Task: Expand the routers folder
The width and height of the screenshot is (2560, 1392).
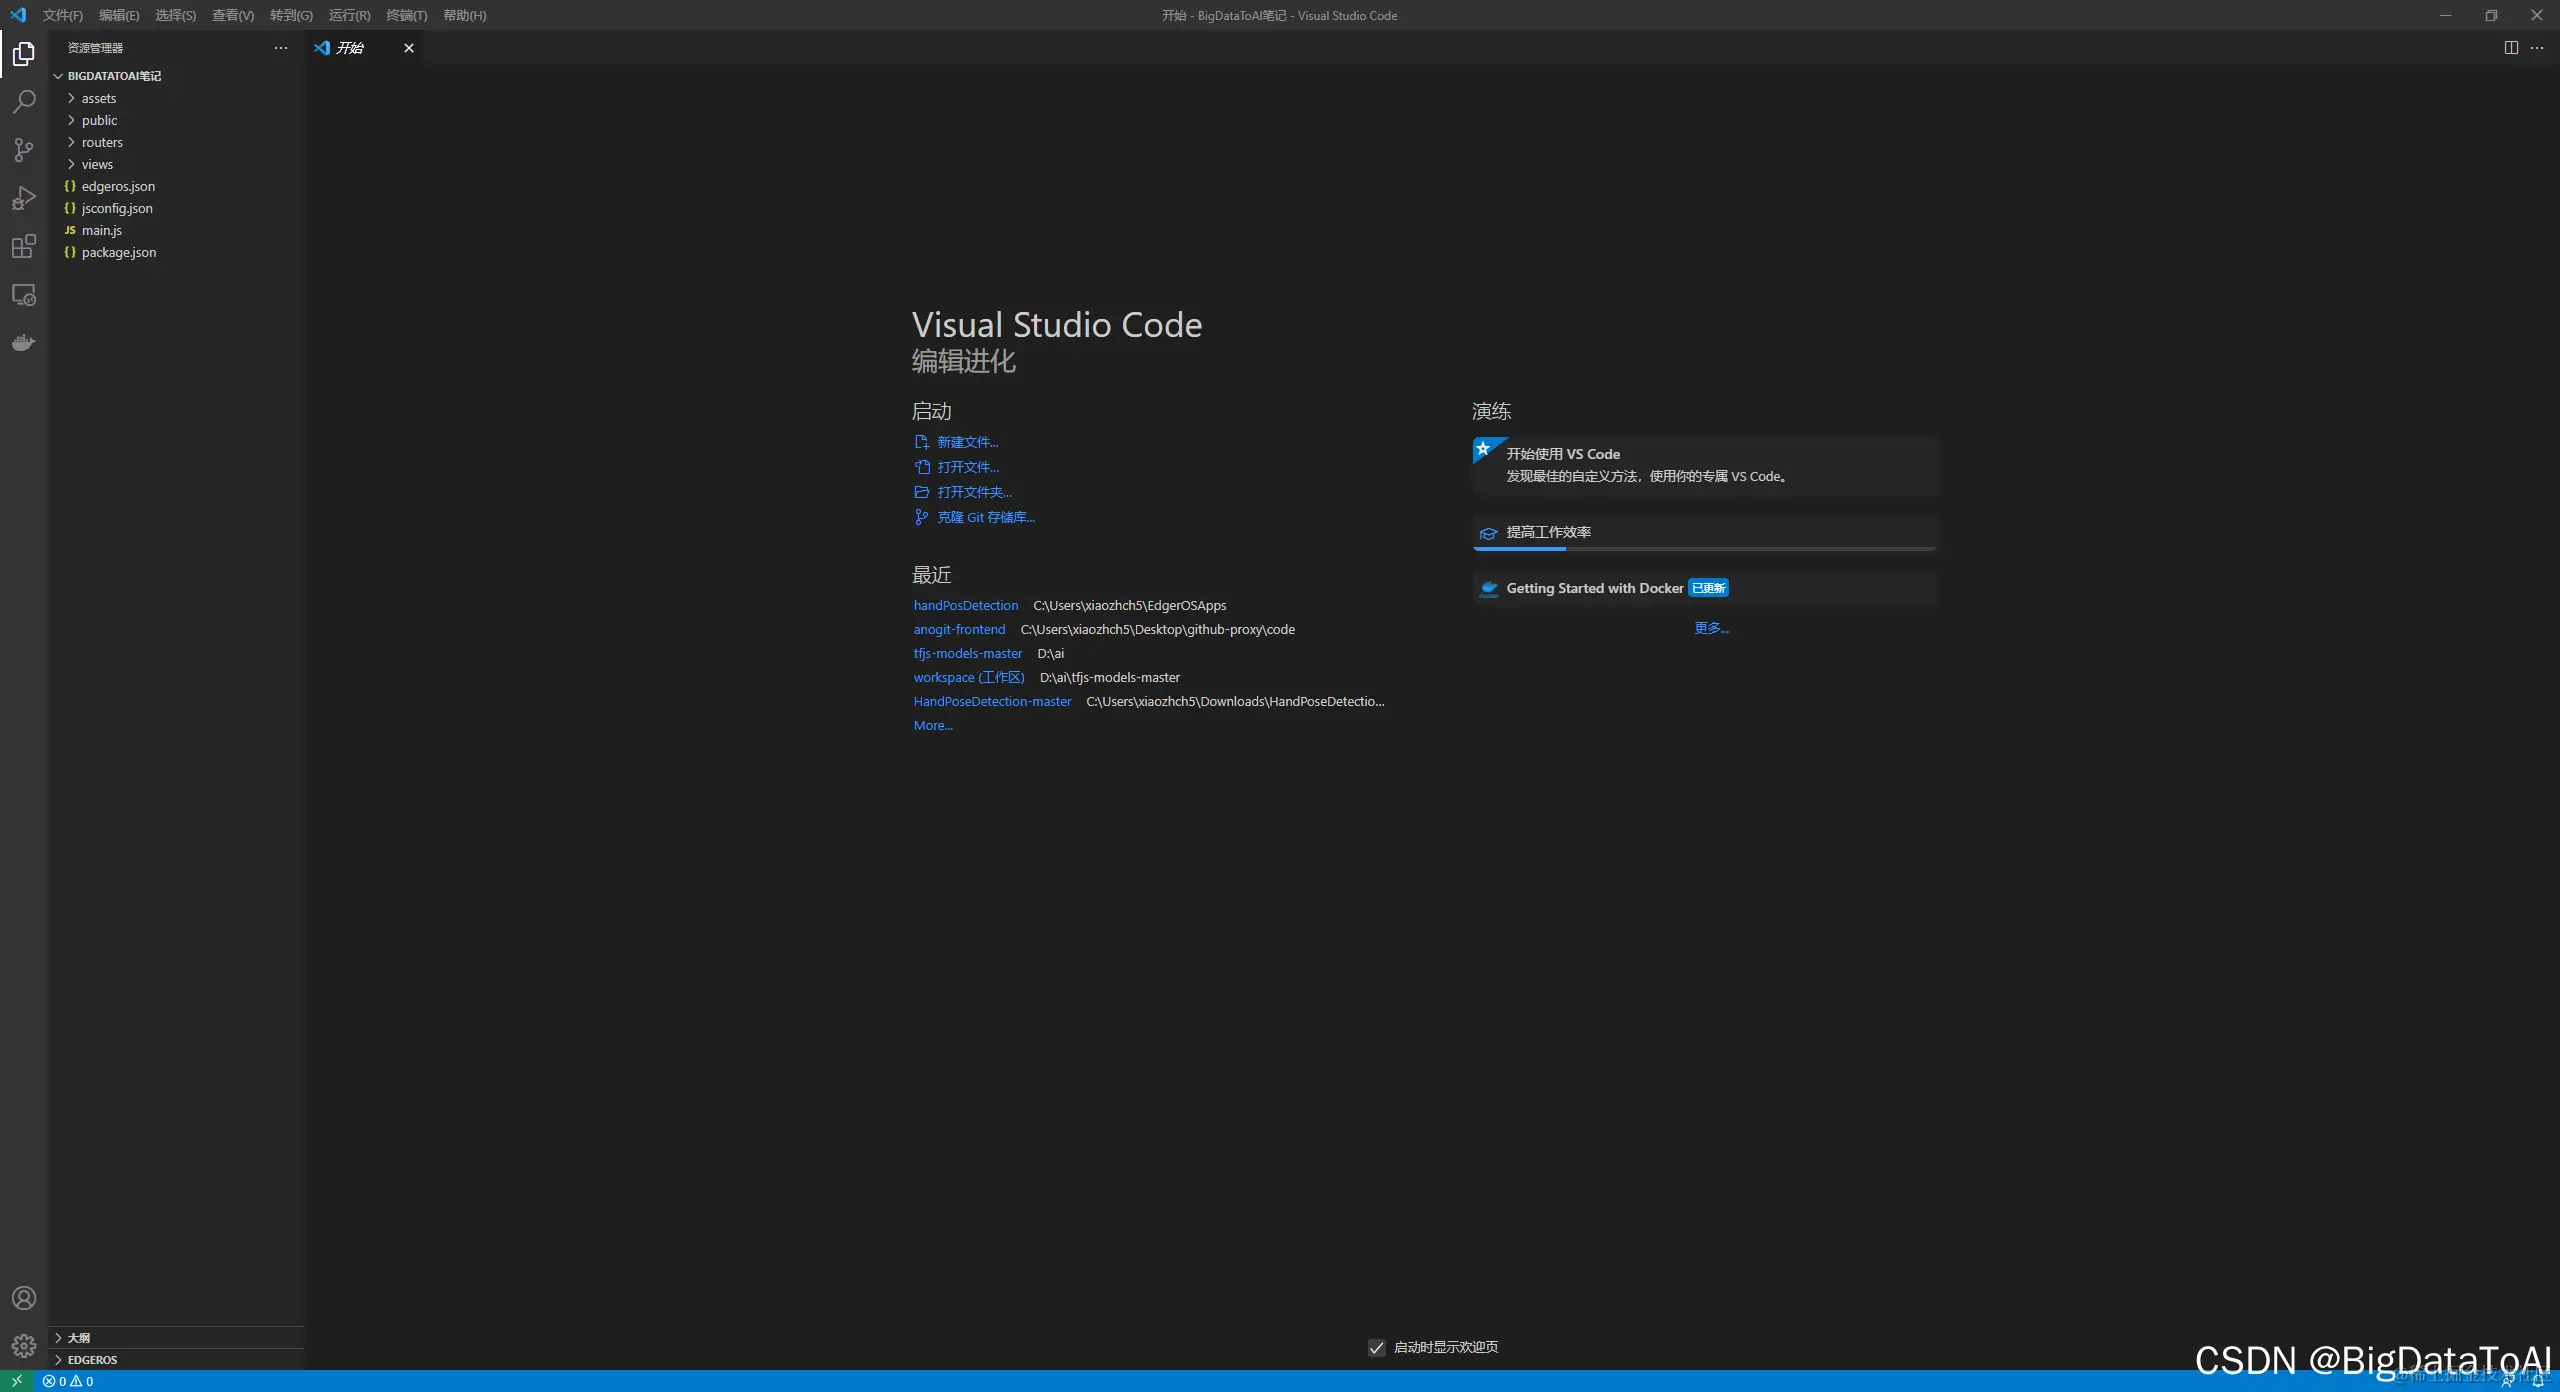Action: [x=102, y=142]
